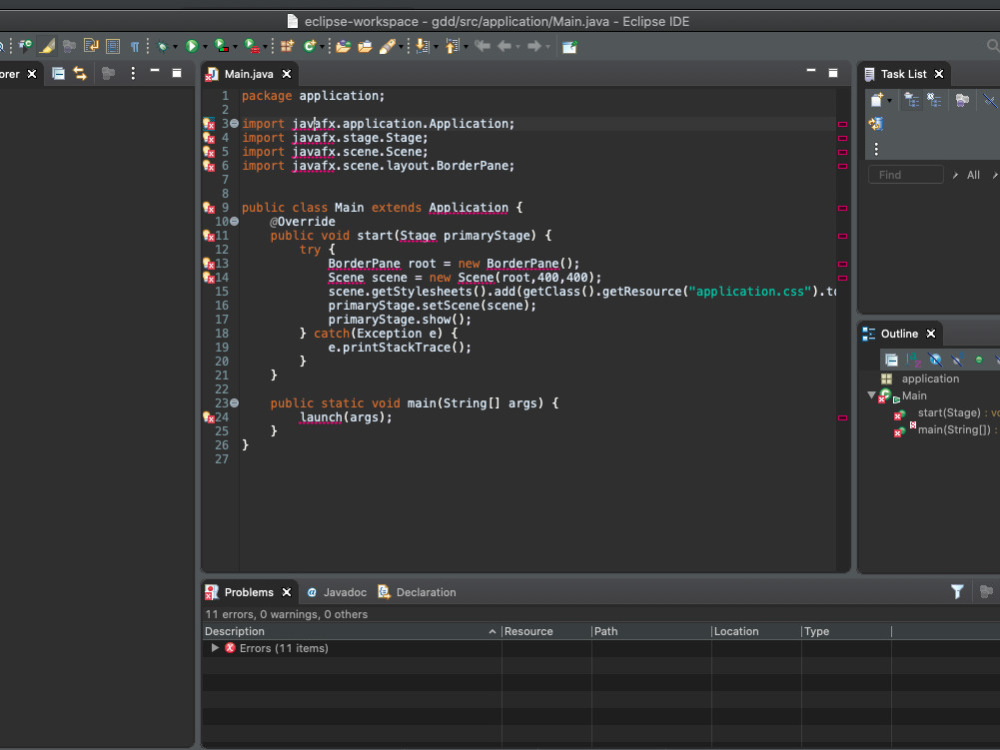Toggle Mark Occurrences highlighter
The height and width of the screenshot is (750, 1000).
tap(47, 46)
